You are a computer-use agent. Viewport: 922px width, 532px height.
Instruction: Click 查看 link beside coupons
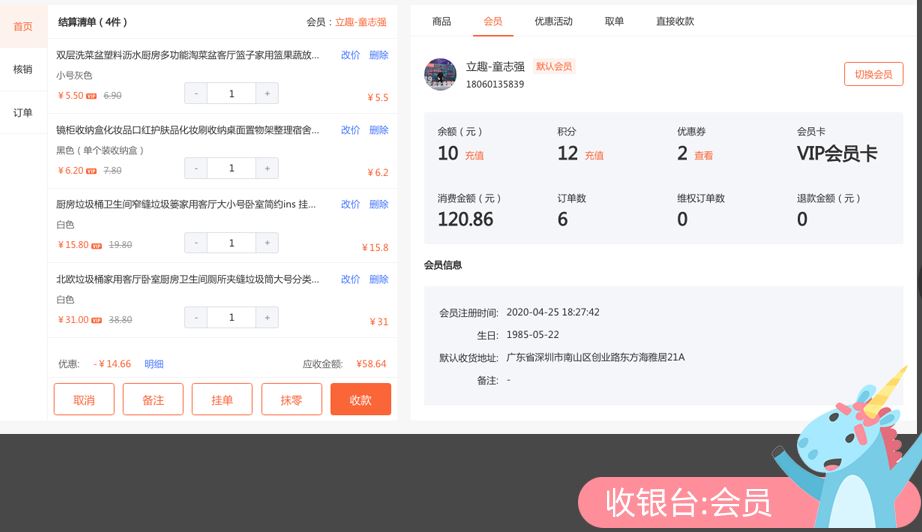tap(704, 156)
